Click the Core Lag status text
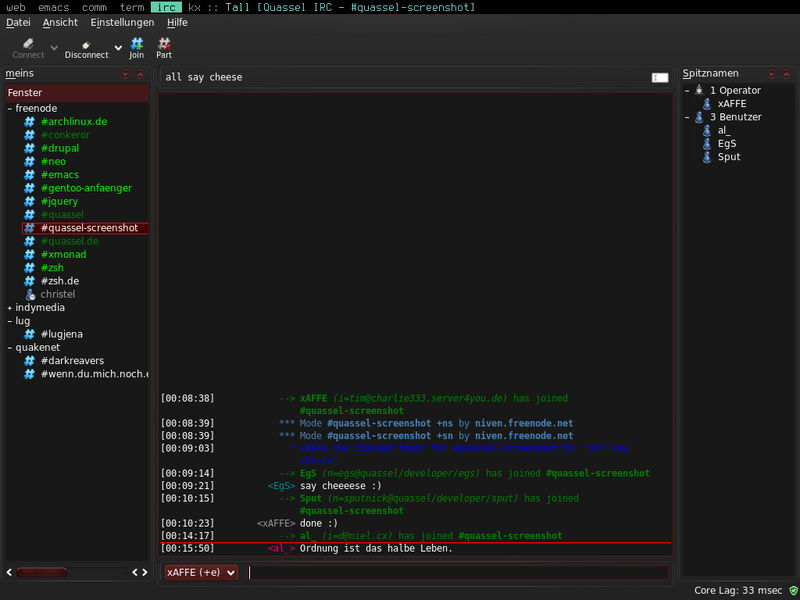Image resolution: width=800 pixels, height=600 pixels. [x=738, y=590]
